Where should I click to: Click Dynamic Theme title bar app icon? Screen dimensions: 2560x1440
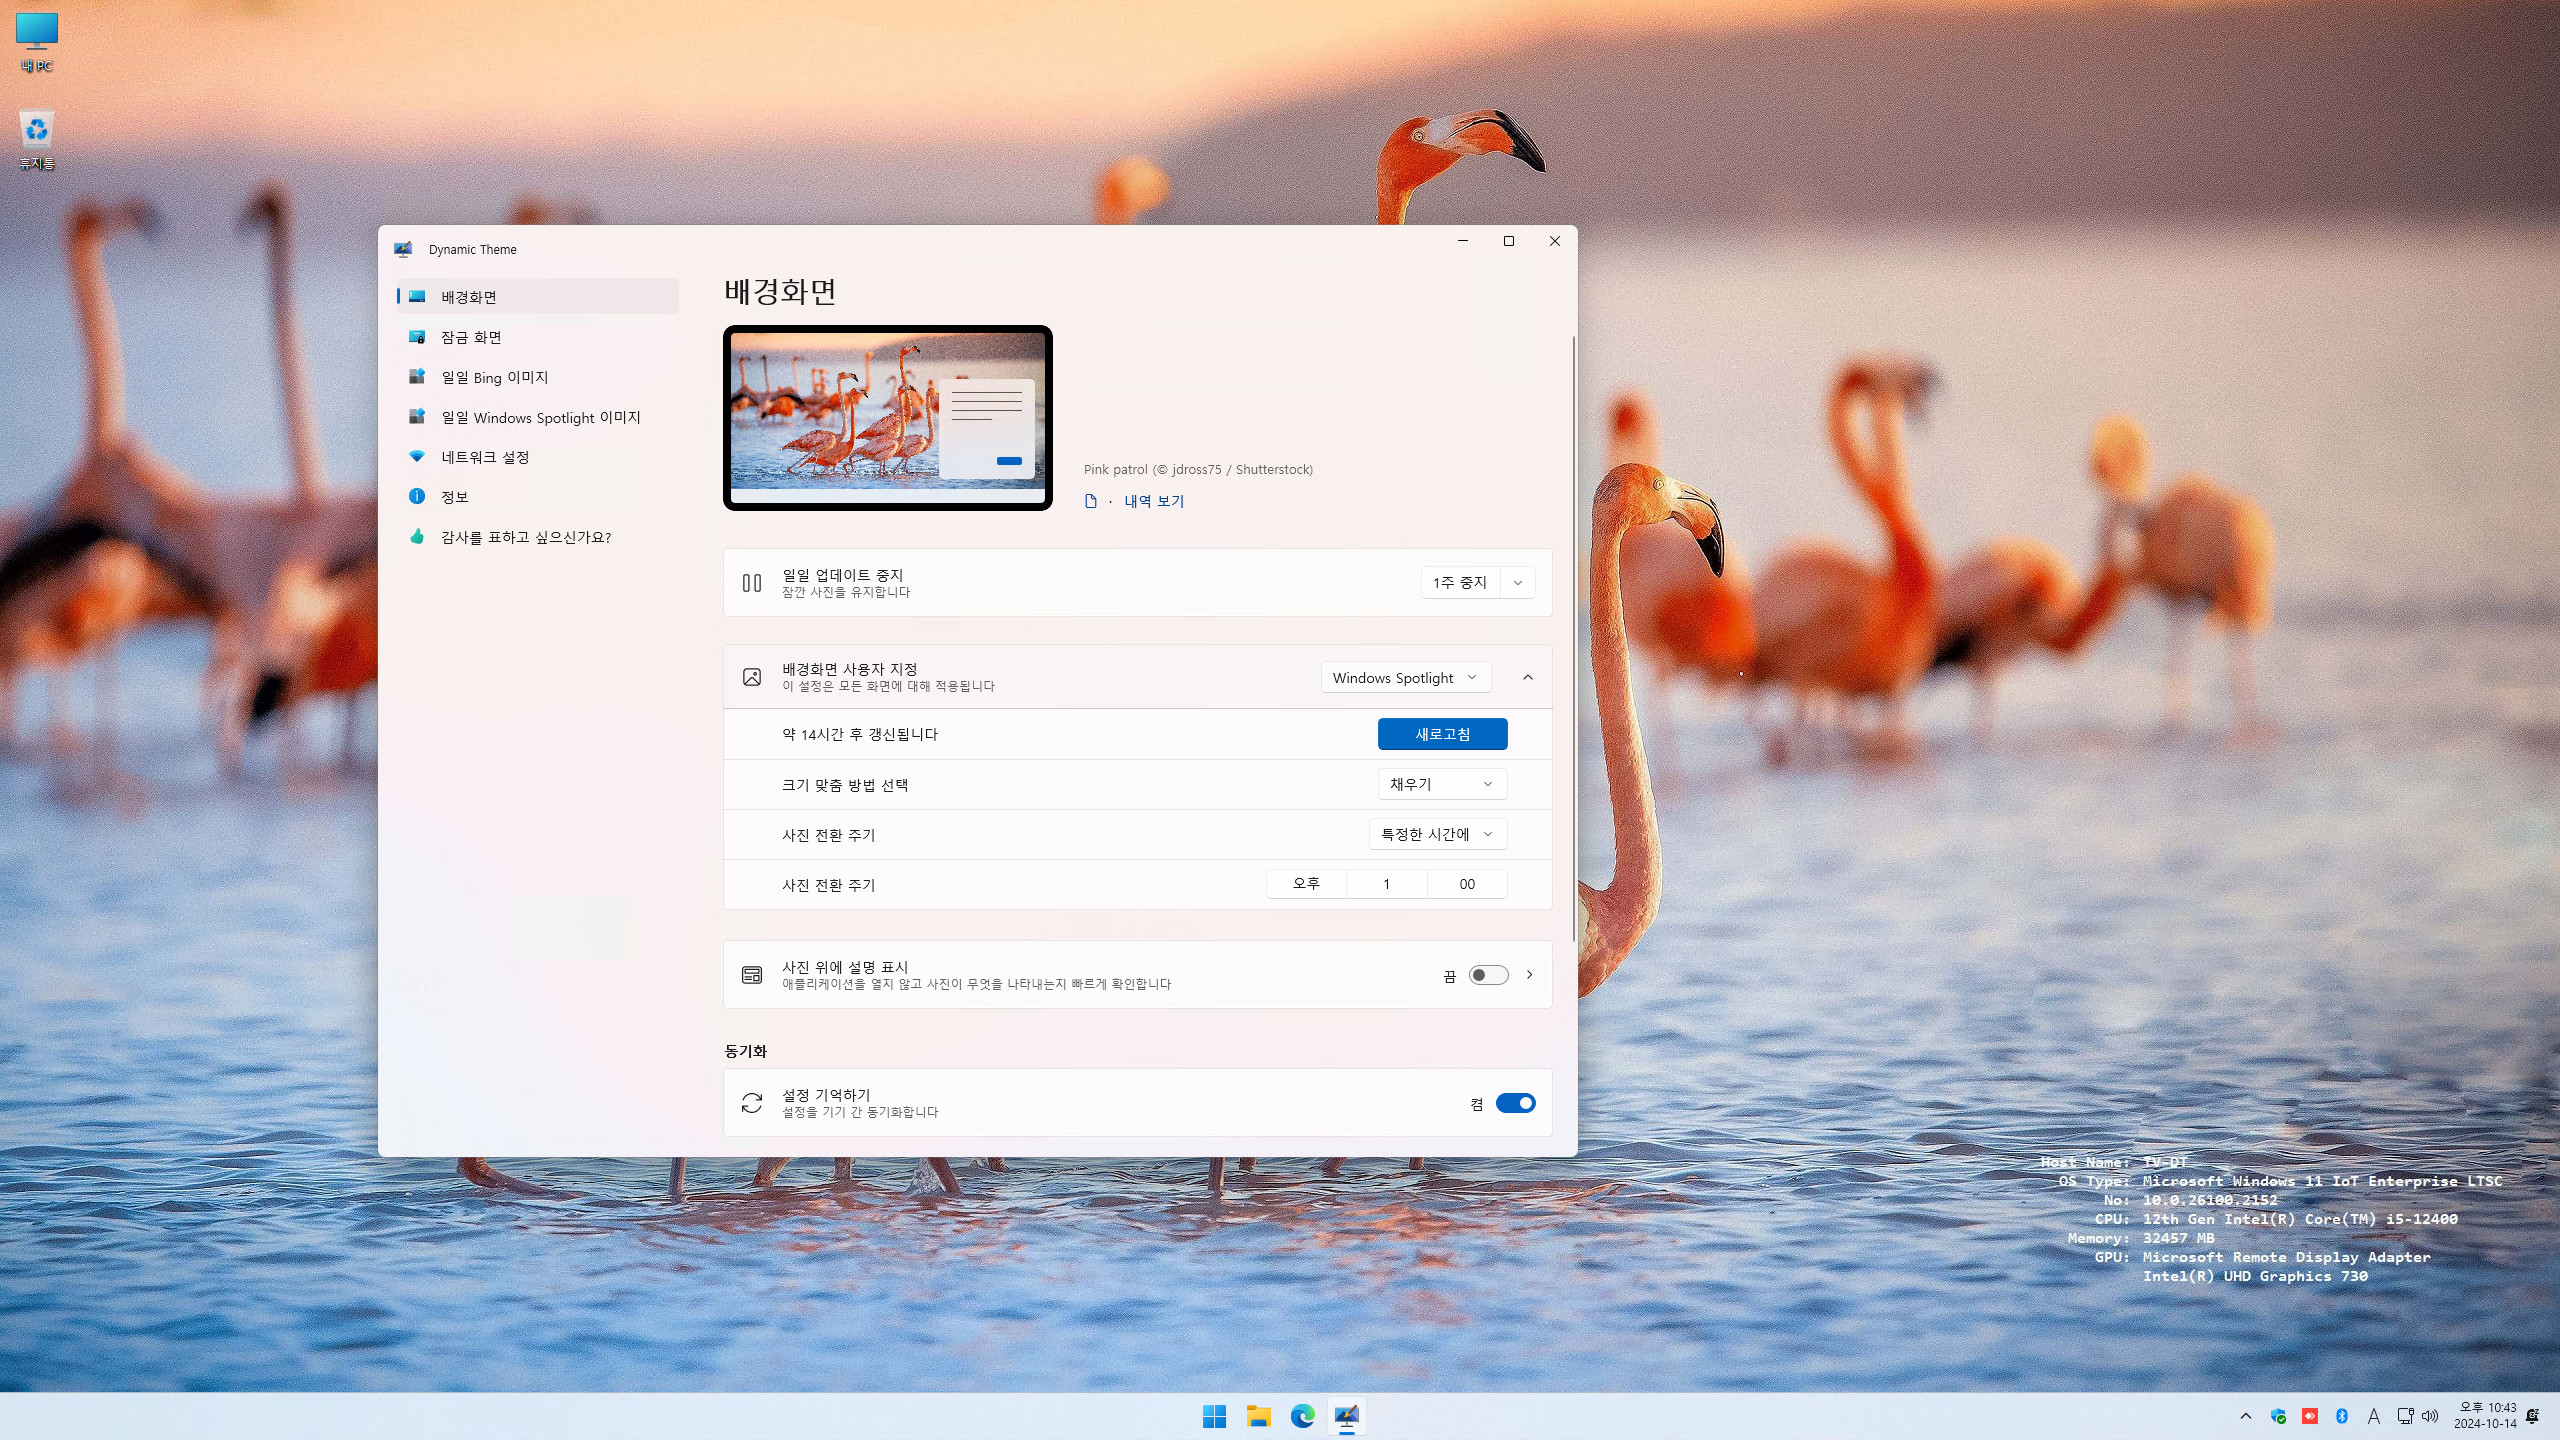tap(403, 249)
